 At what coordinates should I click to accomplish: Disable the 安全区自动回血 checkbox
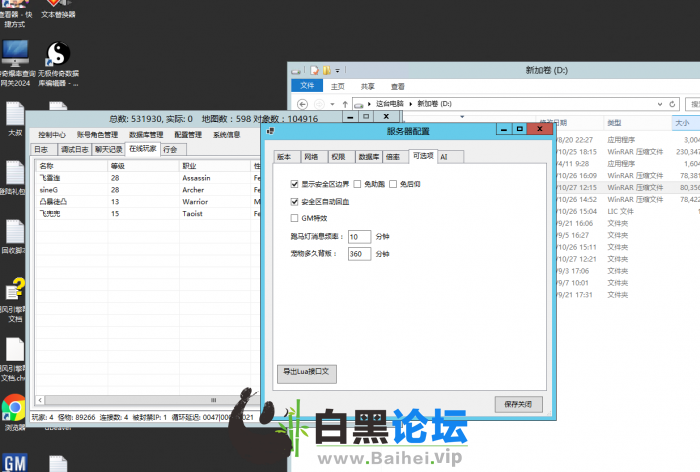(294, 201)
